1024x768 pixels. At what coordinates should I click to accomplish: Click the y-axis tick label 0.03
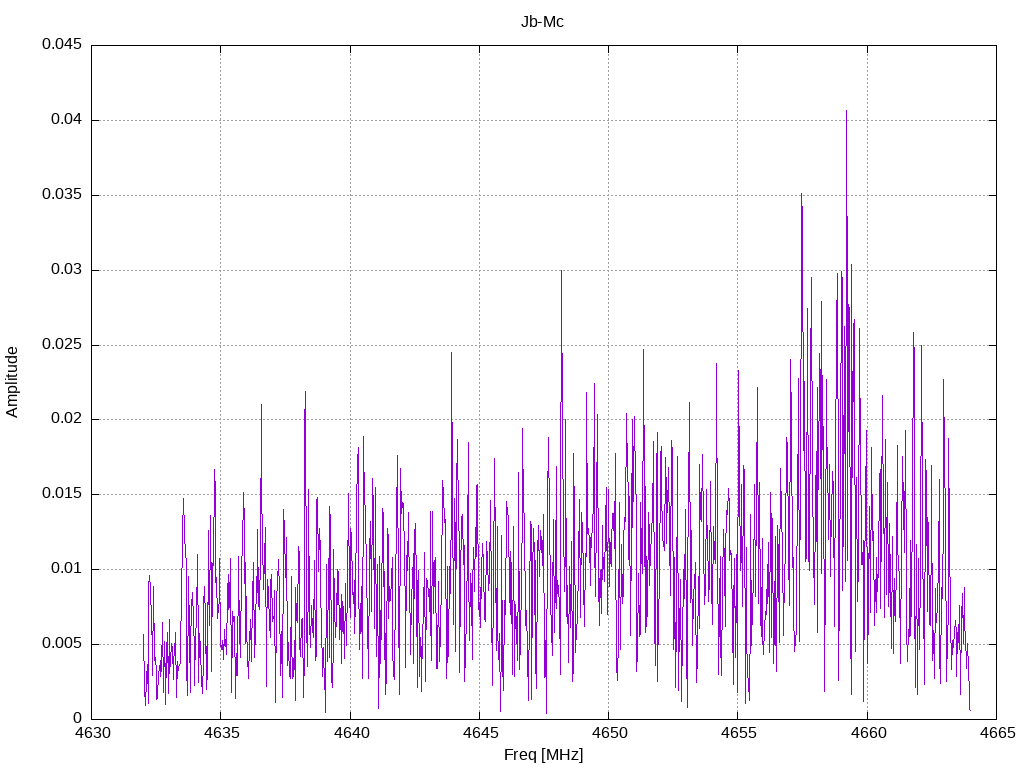coord(67,270)
